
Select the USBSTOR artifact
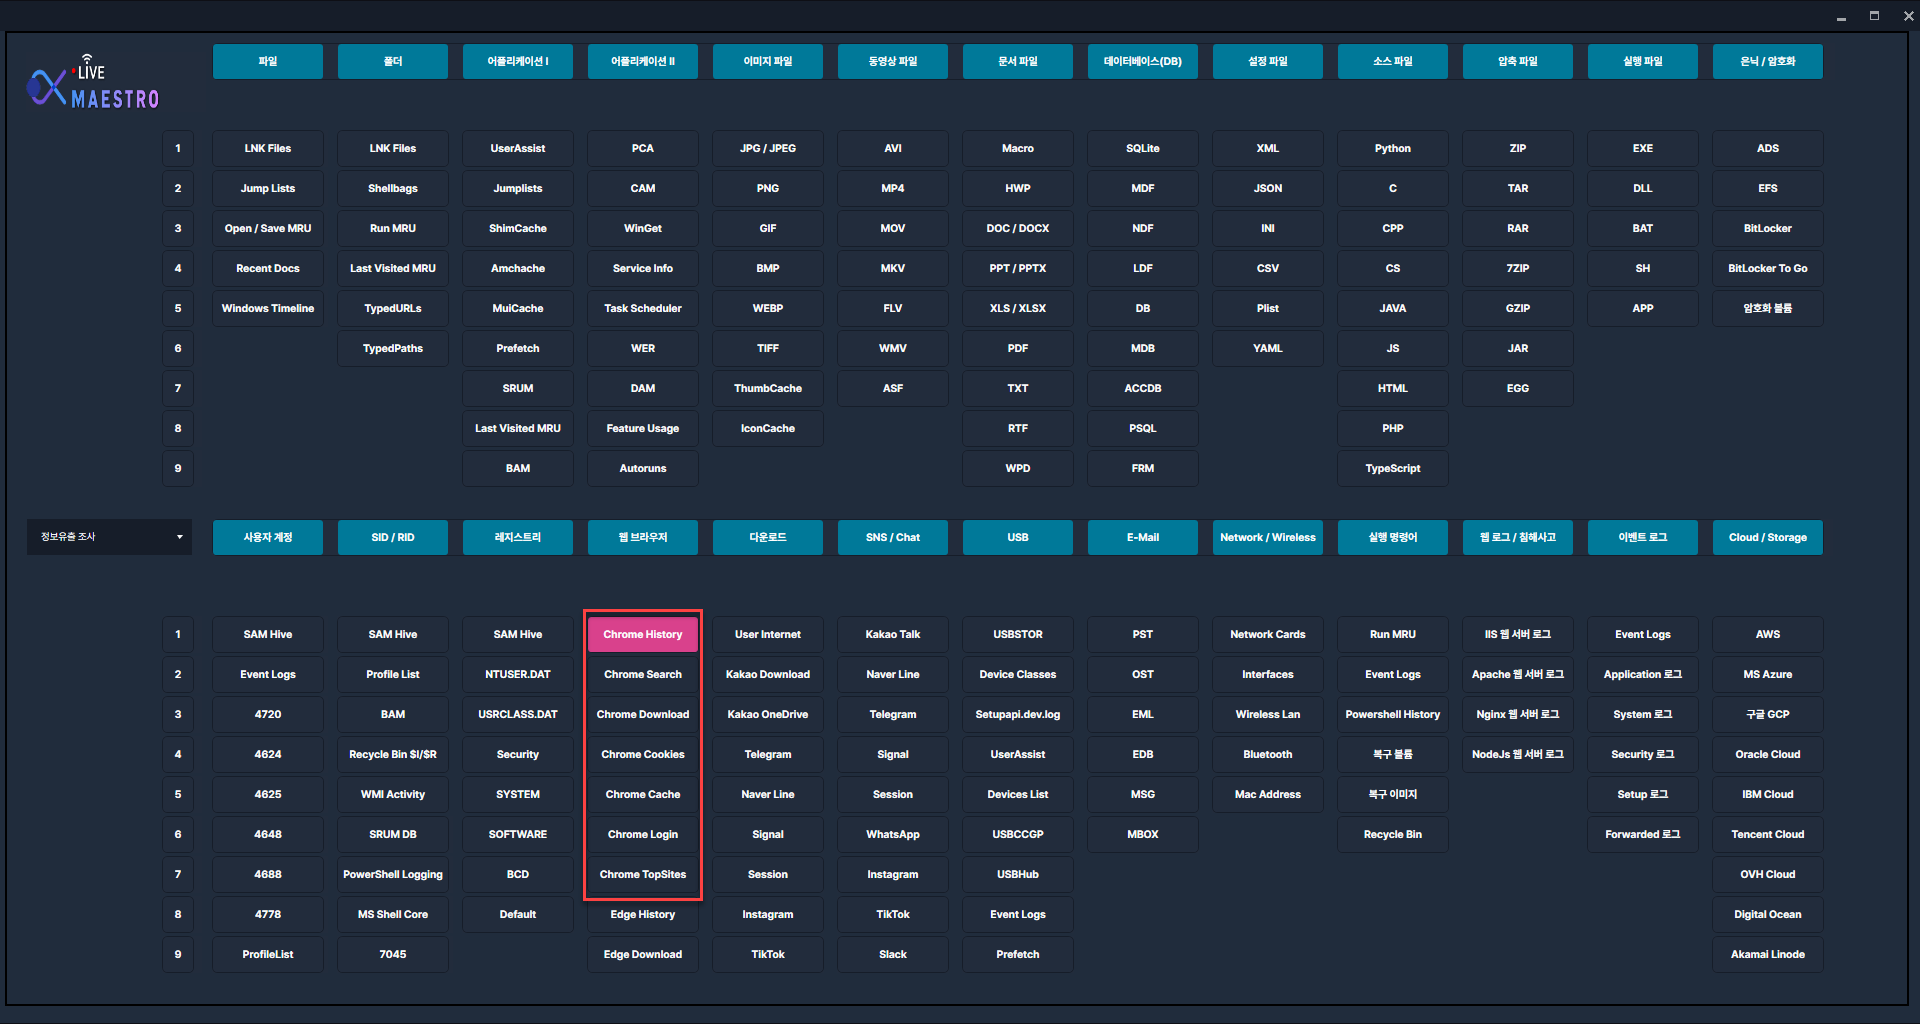(x=1017, y=634)
